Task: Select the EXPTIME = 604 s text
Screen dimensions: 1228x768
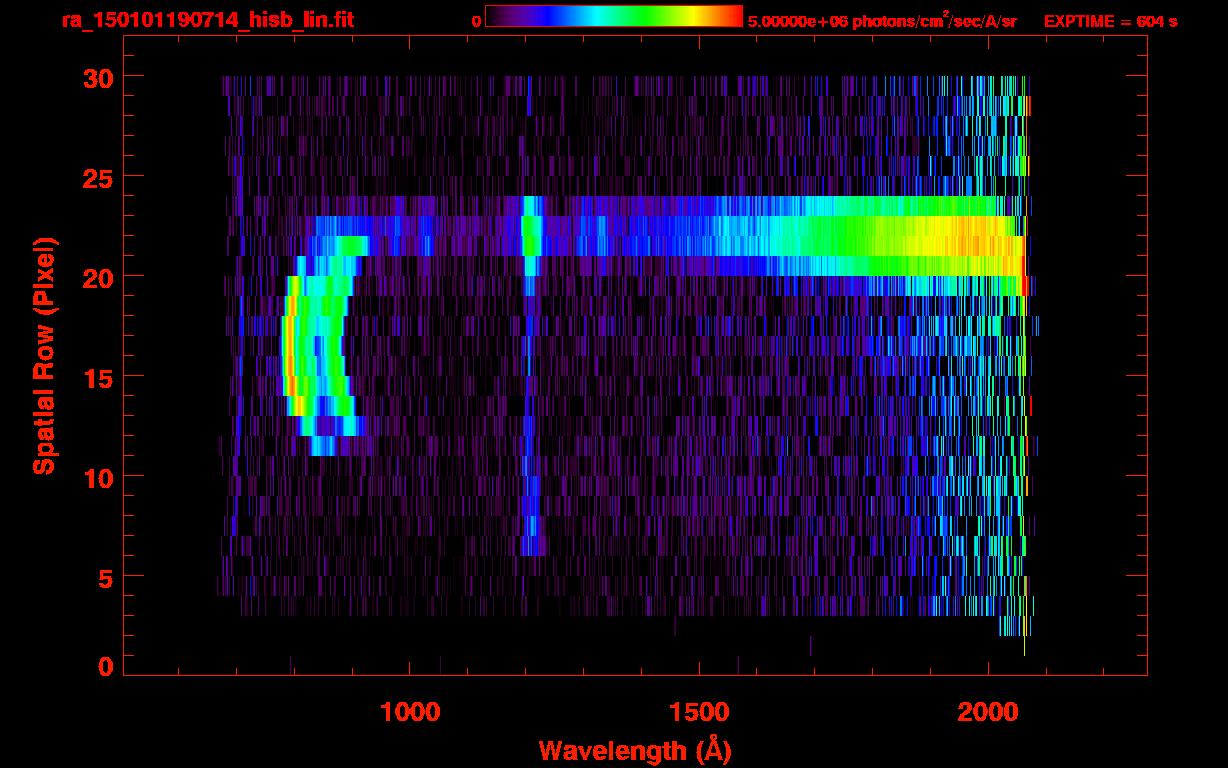Action: tap(1110, 20)
